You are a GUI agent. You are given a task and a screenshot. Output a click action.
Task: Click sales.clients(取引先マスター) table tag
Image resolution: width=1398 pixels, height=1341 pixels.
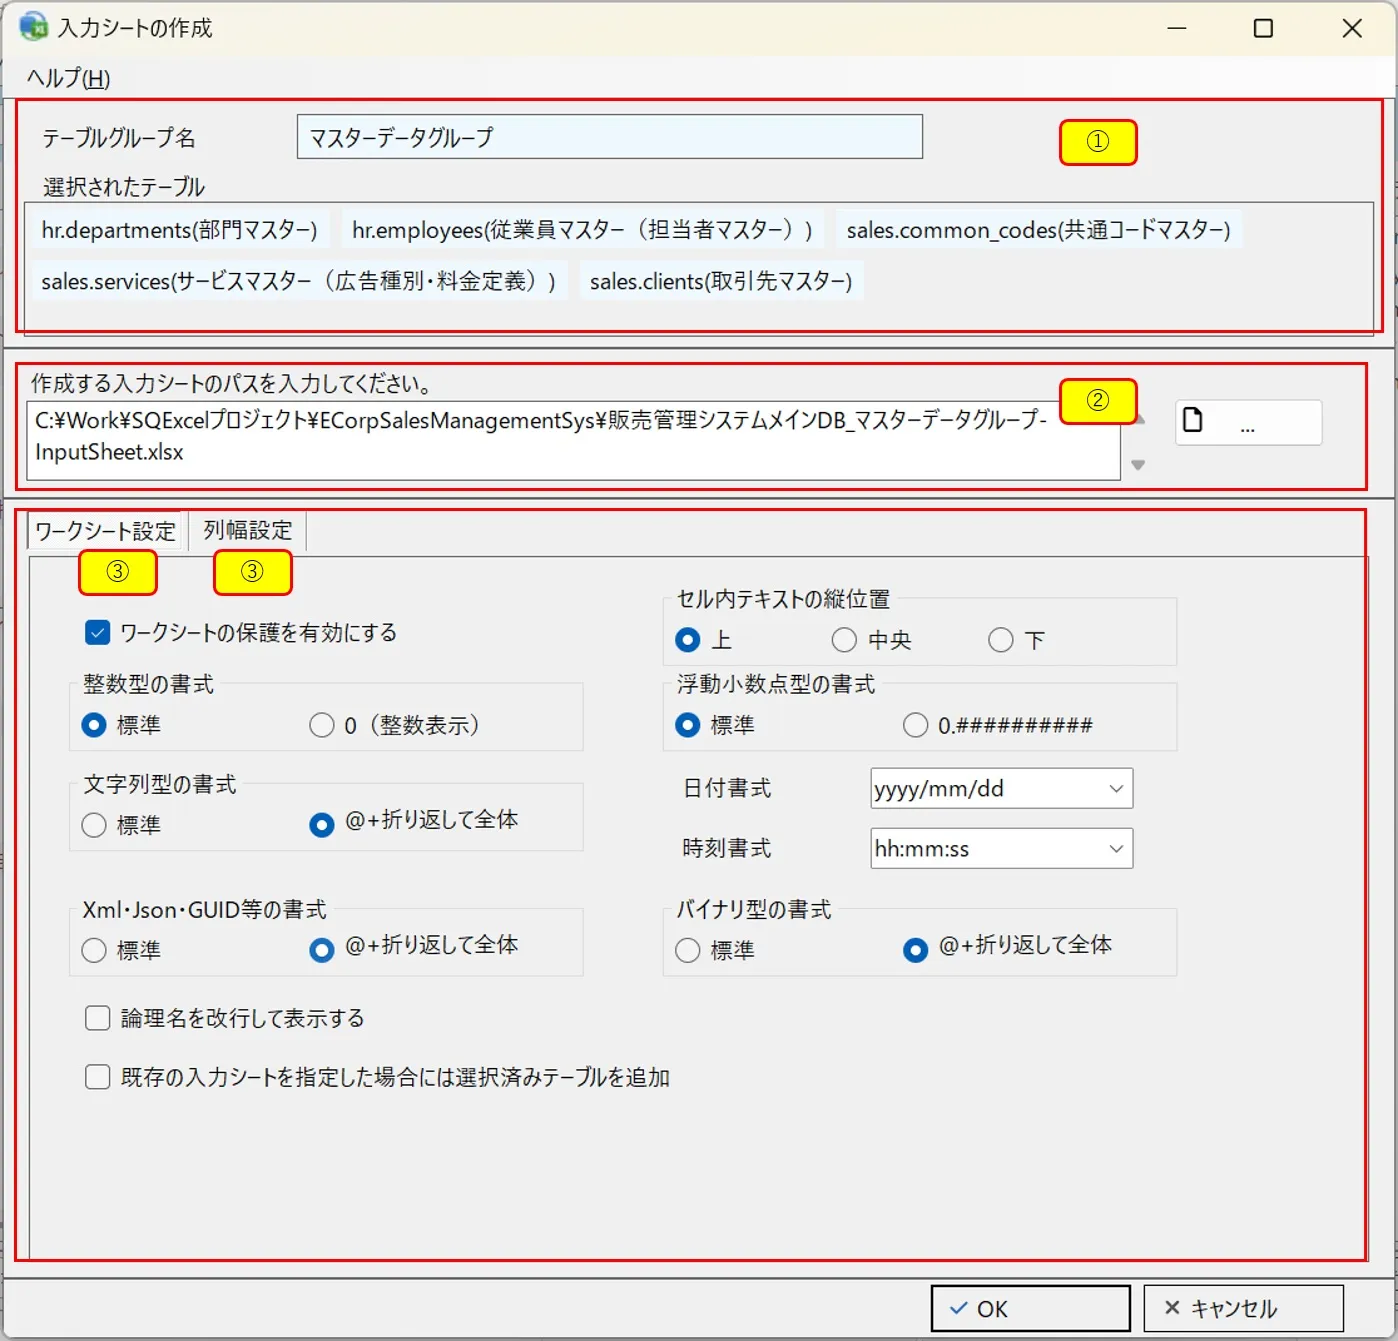click(721, 281)
